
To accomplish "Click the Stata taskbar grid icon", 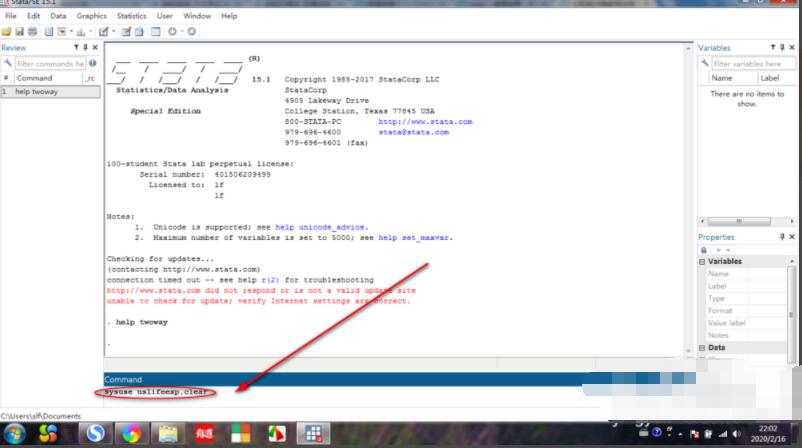I will pos(313,434).
